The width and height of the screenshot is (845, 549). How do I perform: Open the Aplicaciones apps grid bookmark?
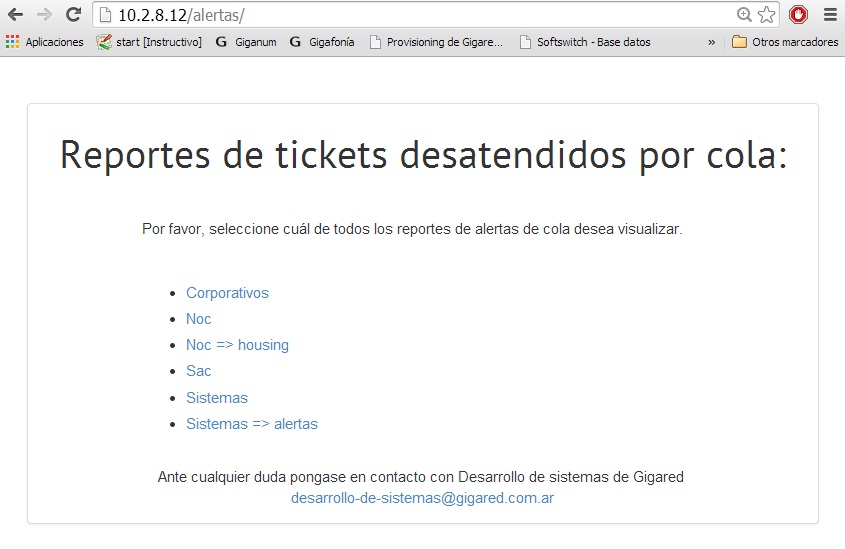(x=45, y=42)
